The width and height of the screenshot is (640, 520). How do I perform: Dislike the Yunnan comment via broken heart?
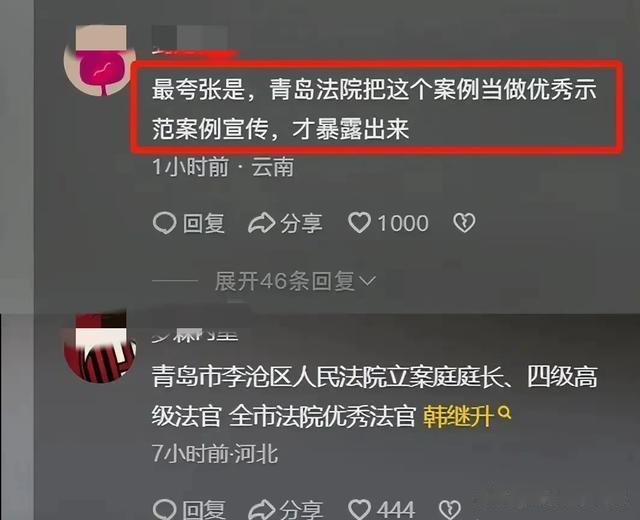[x=464, y=223]
